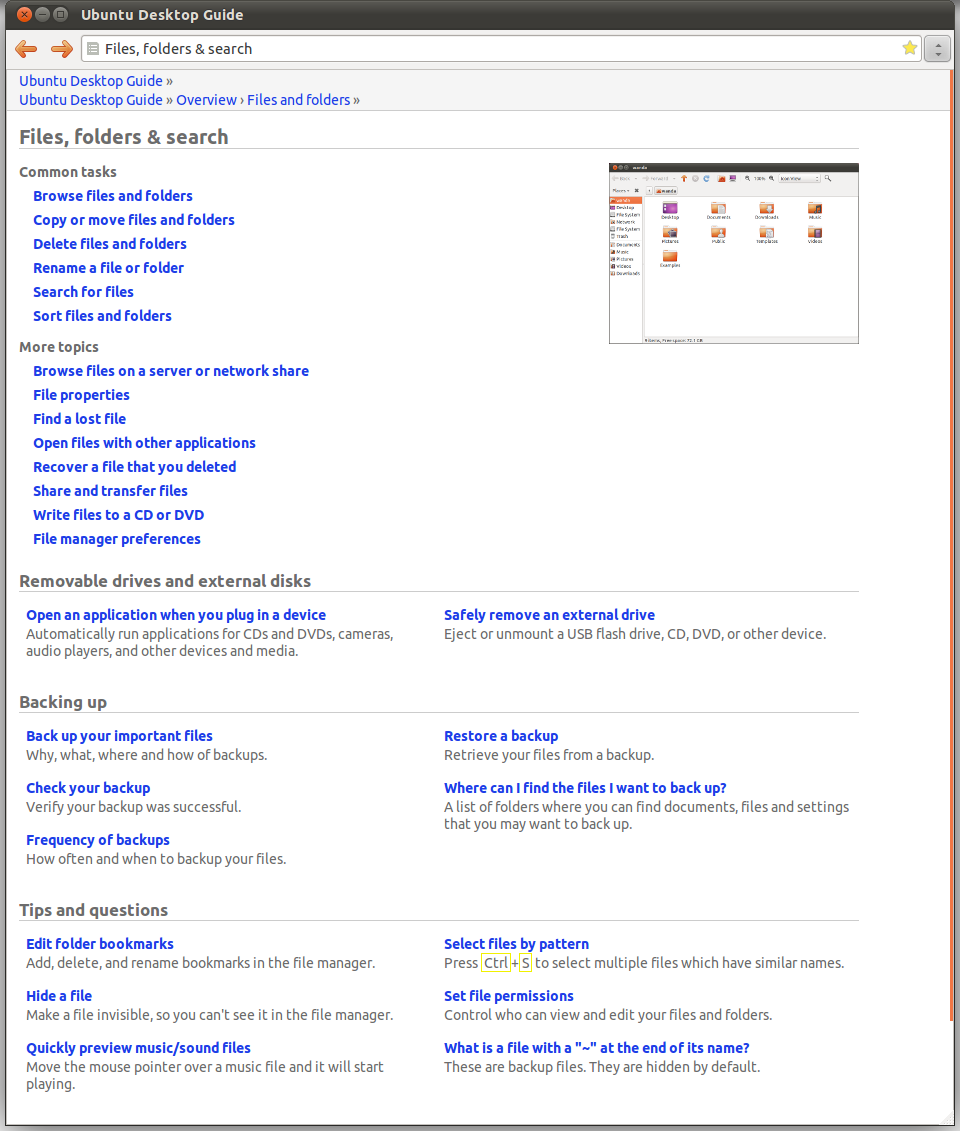Open the Frequency of backups link

pyautogui.click(x=98, y=840)
